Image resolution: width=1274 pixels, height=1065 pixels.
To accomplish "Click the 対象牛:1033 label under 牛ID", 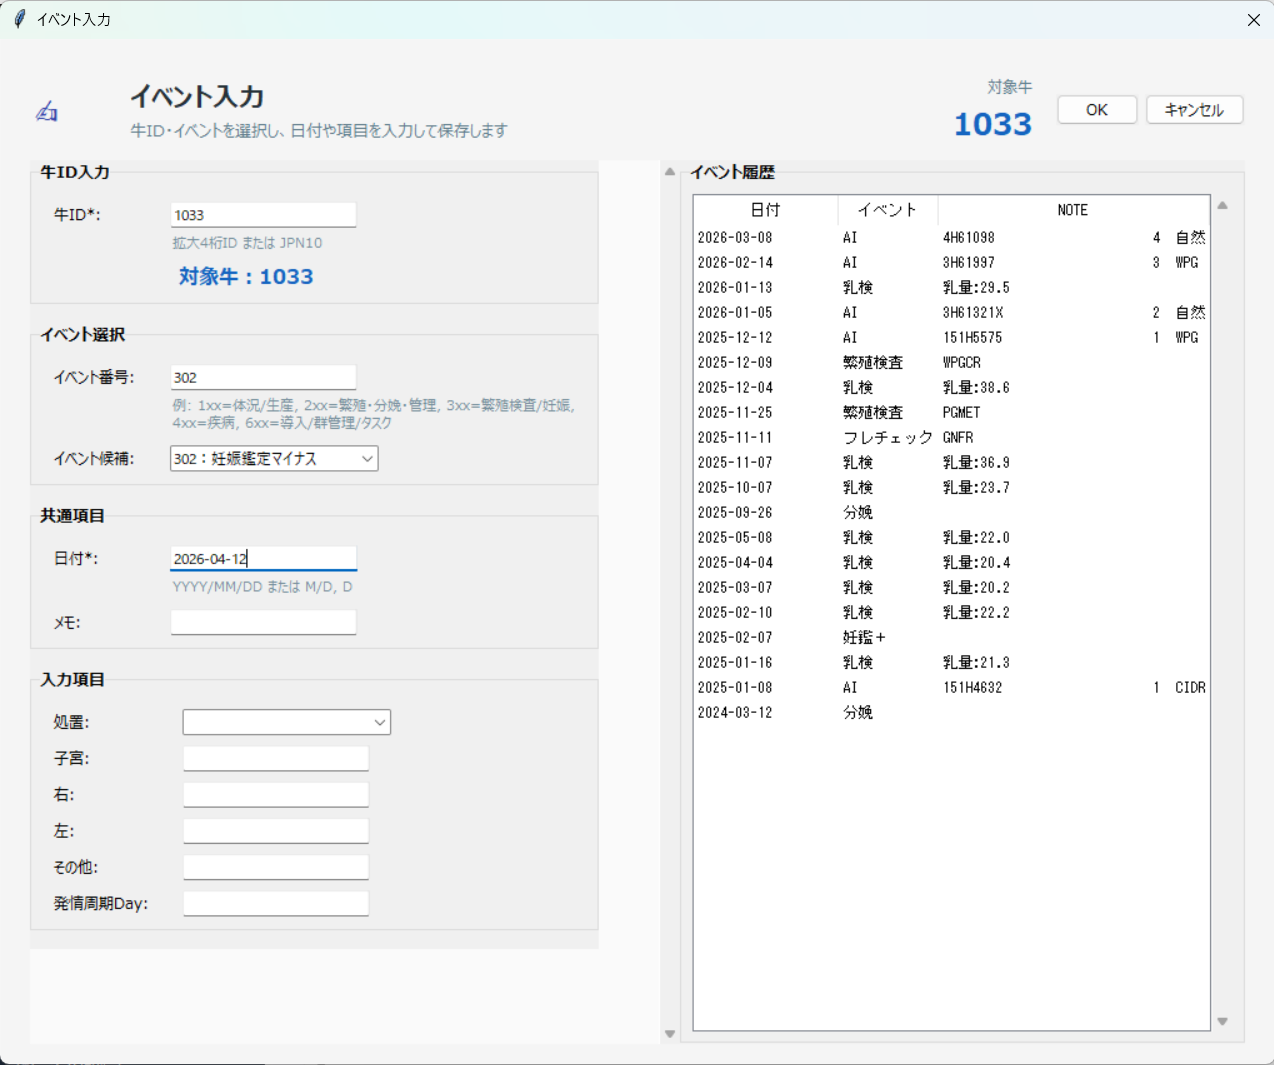I will click(x=246, y=277).
